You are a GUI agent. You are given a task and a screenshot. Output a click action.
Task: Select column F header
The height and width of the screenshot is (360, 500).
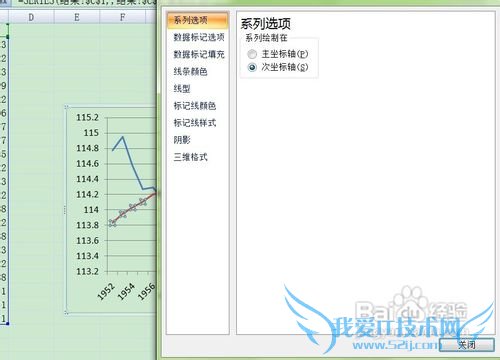(x=123, y=17)
